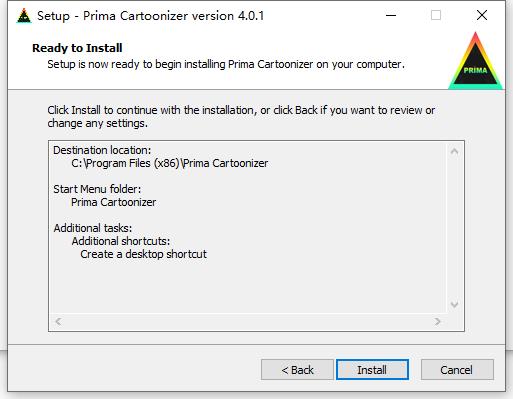Close the Setup window with the X
The height and width of the screenshot is (399, 513).
click(x=482, y=15)
